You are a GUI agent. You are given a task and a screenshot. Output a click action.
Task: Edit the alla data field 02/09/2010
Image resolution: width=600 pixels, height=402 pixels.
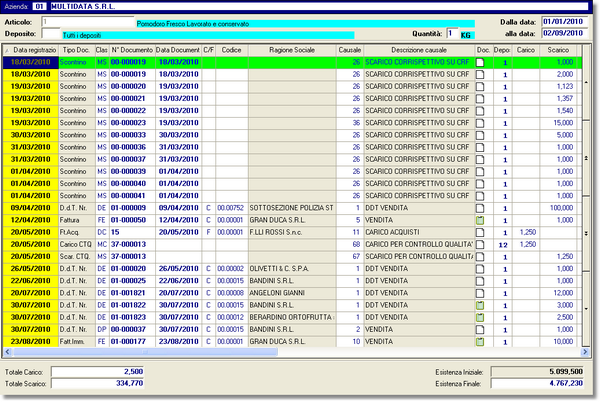pyautogui.click(x=564, y=33)
